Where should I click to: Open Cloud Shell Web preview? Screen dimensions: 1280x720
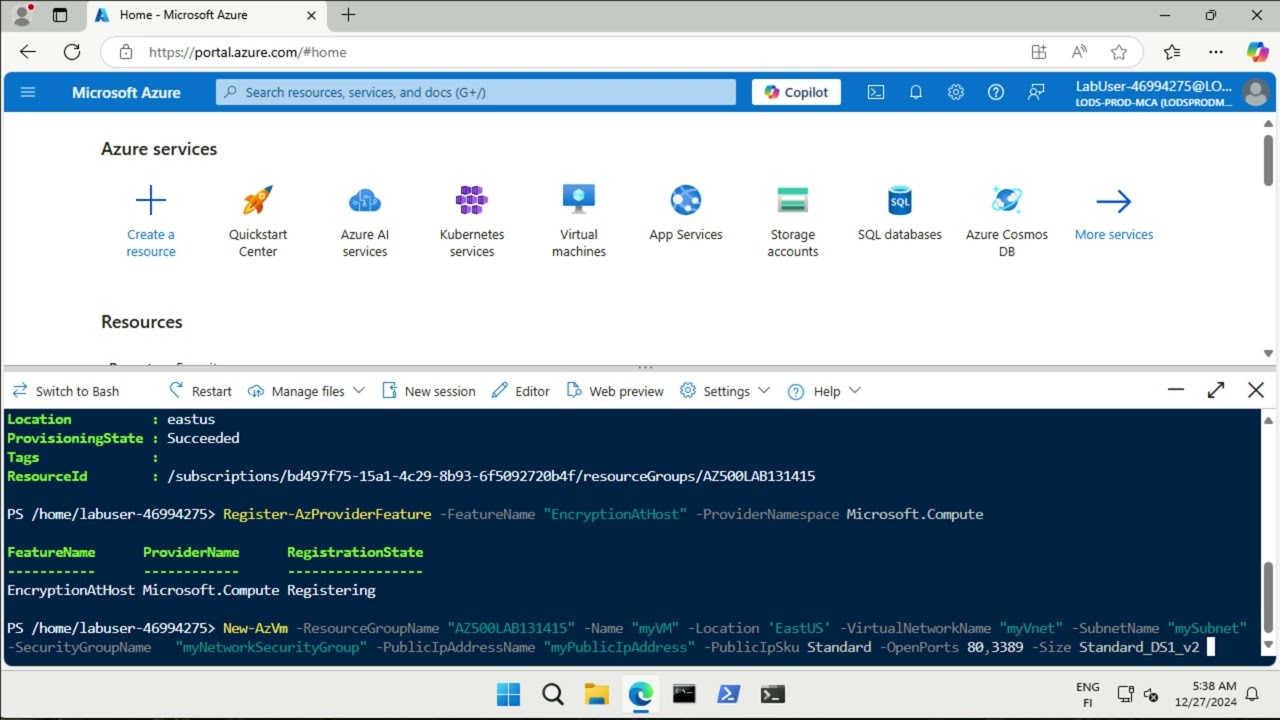tap(615, 391)
